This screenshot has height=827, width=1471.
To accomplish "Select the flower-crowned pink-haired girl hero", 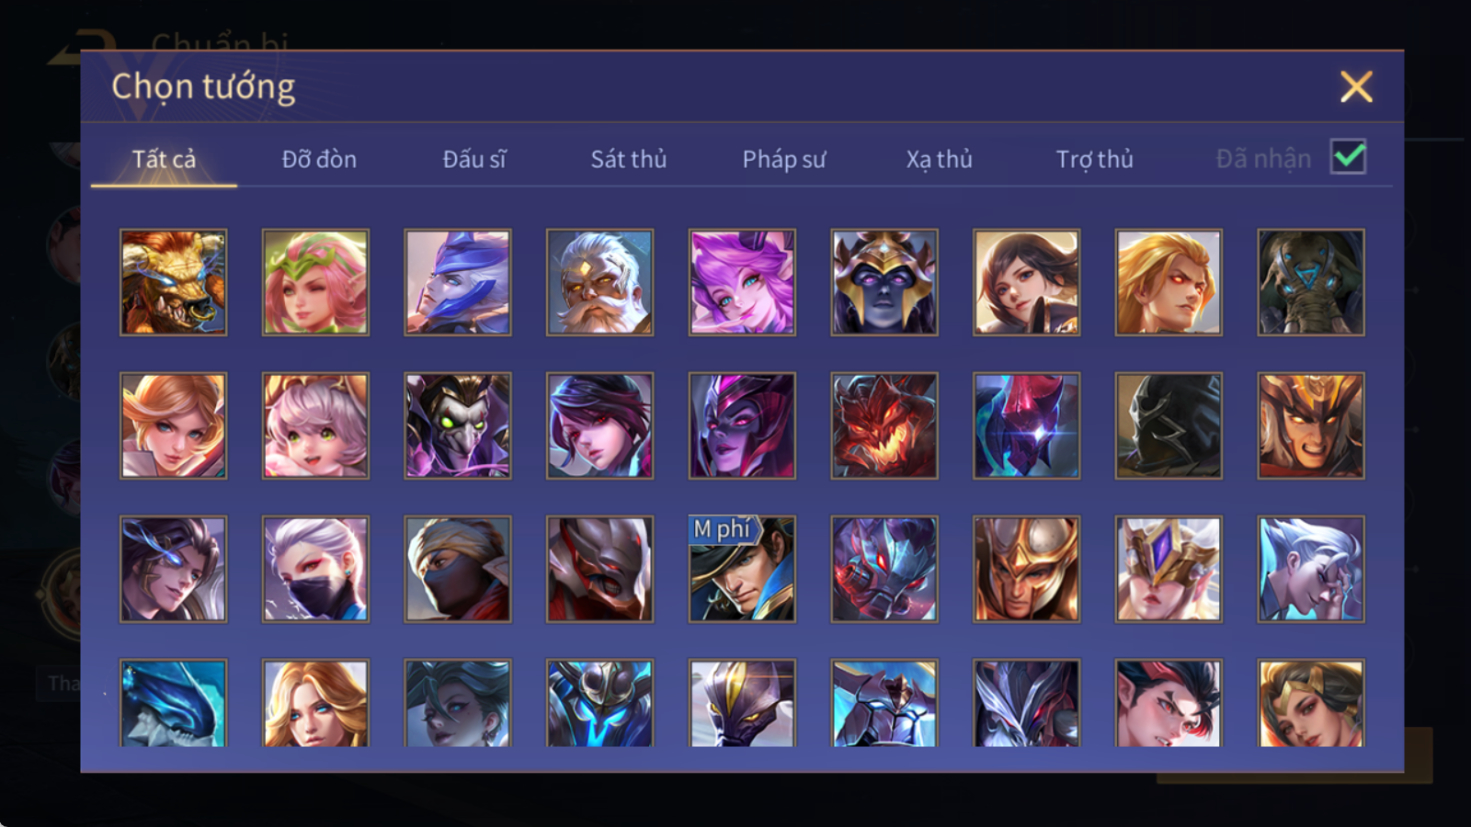I will click(316, 282).
